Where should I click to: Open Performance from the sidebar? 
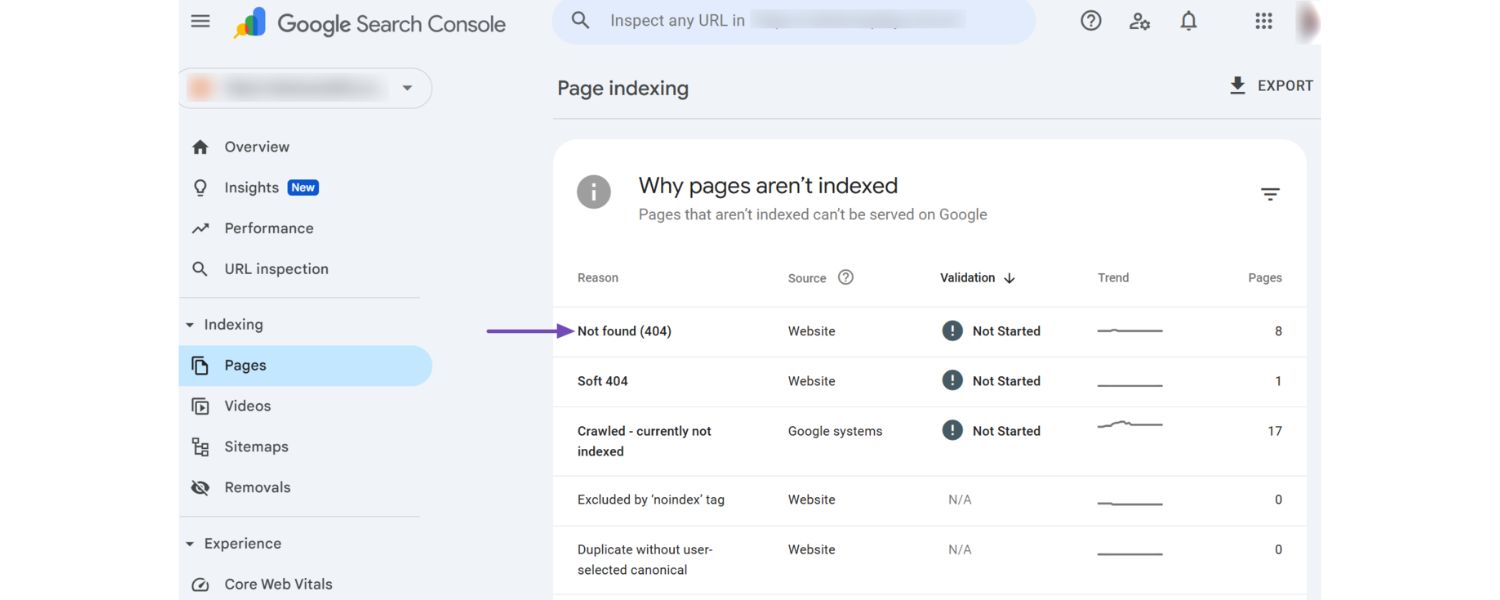coord(268,227)
